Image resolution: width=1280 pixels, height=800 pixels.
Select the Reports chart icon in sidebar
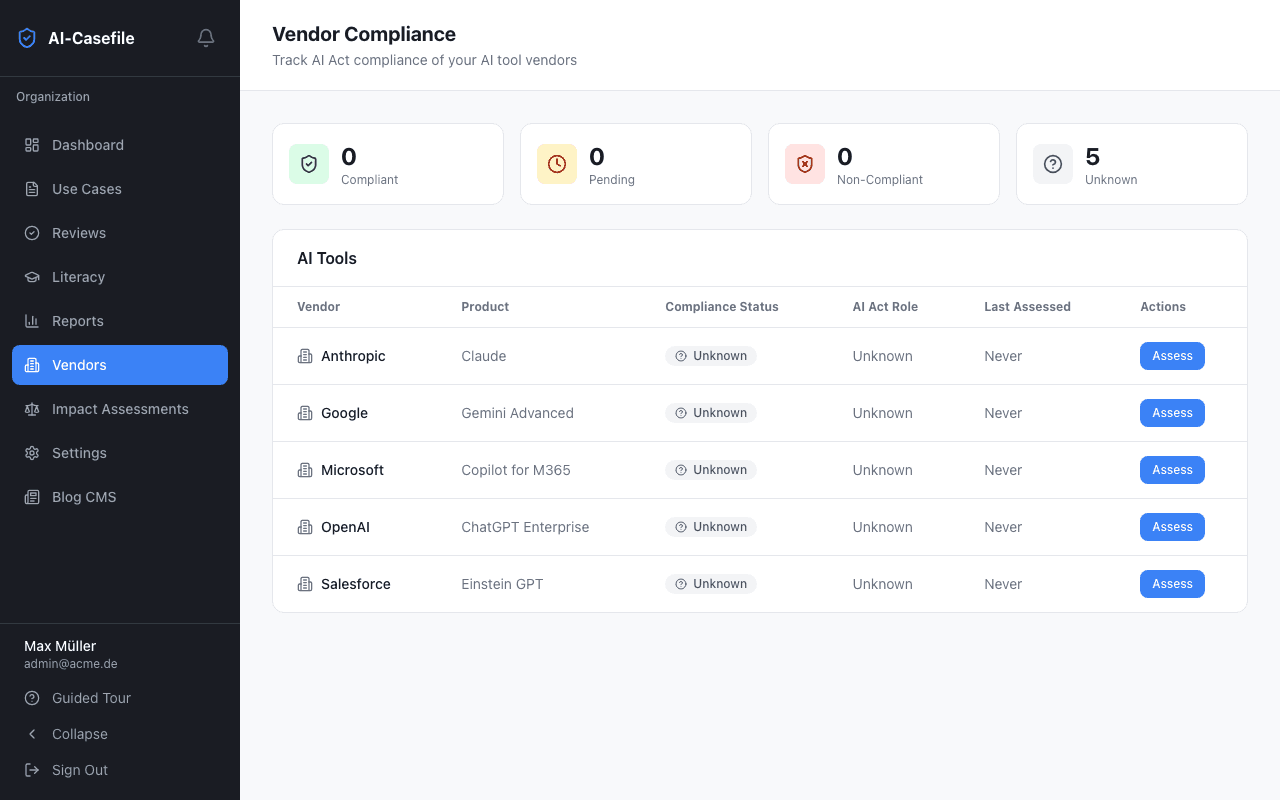[x=31, y=320]
